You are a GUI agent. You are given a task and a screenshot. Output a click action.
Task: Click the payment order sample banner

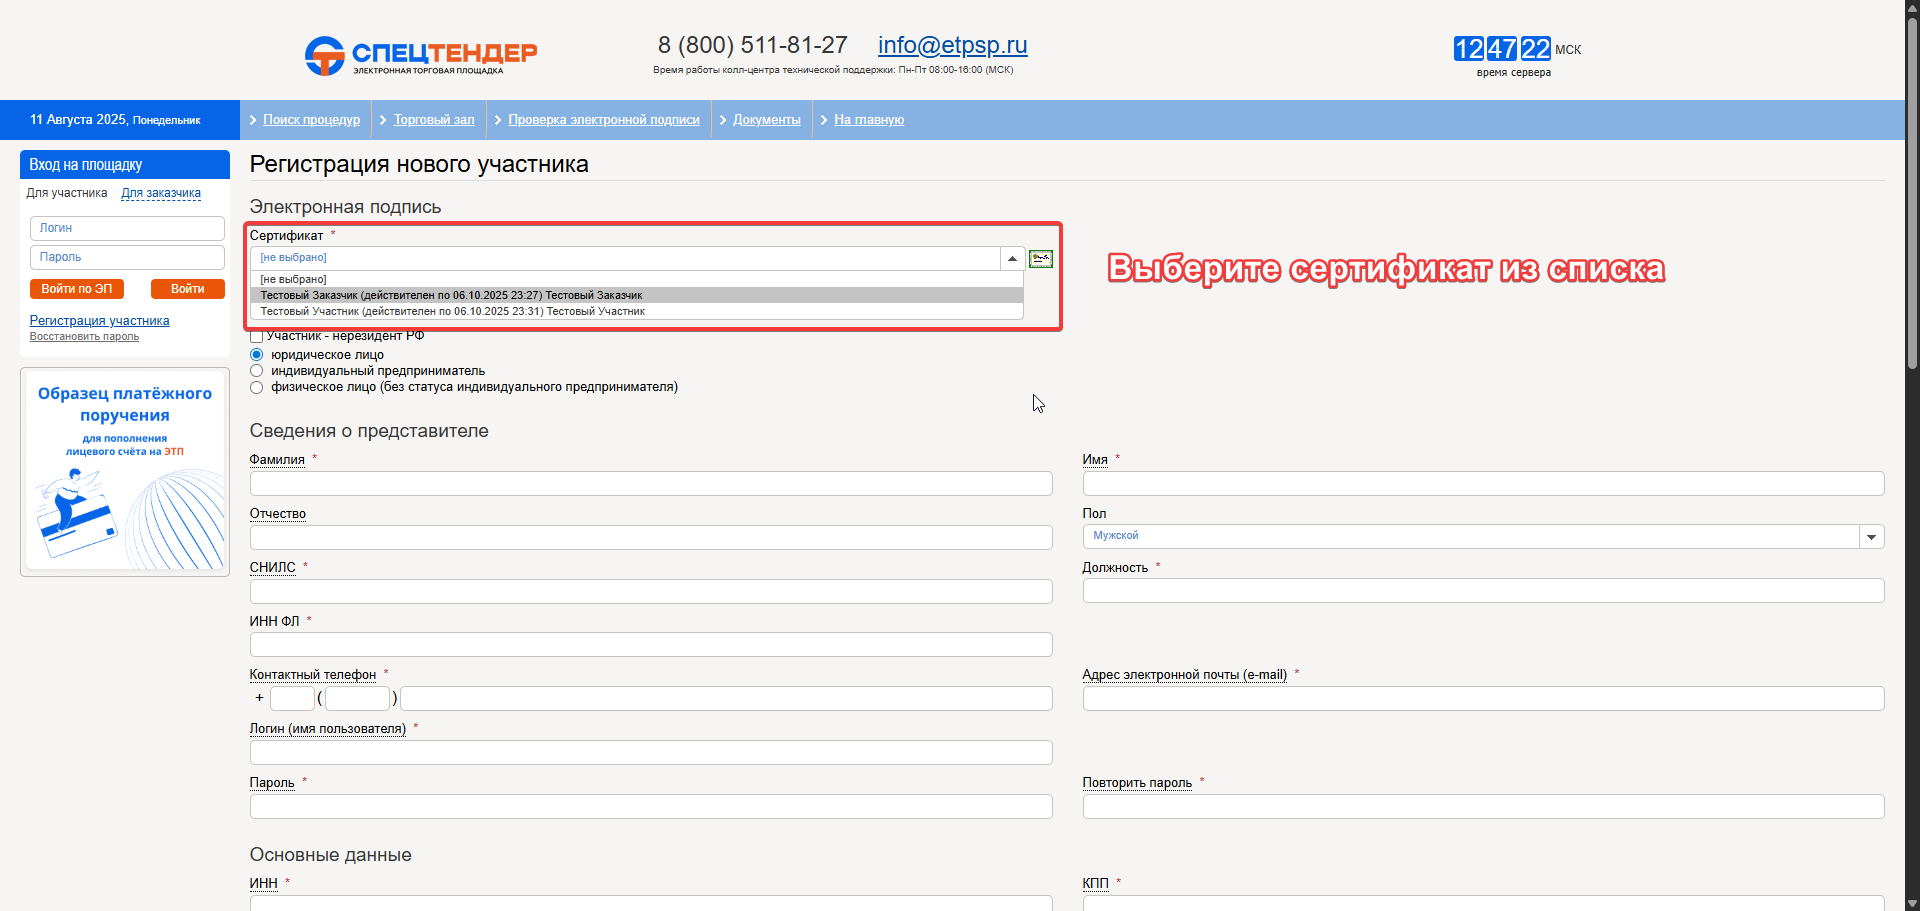point(125,472)
